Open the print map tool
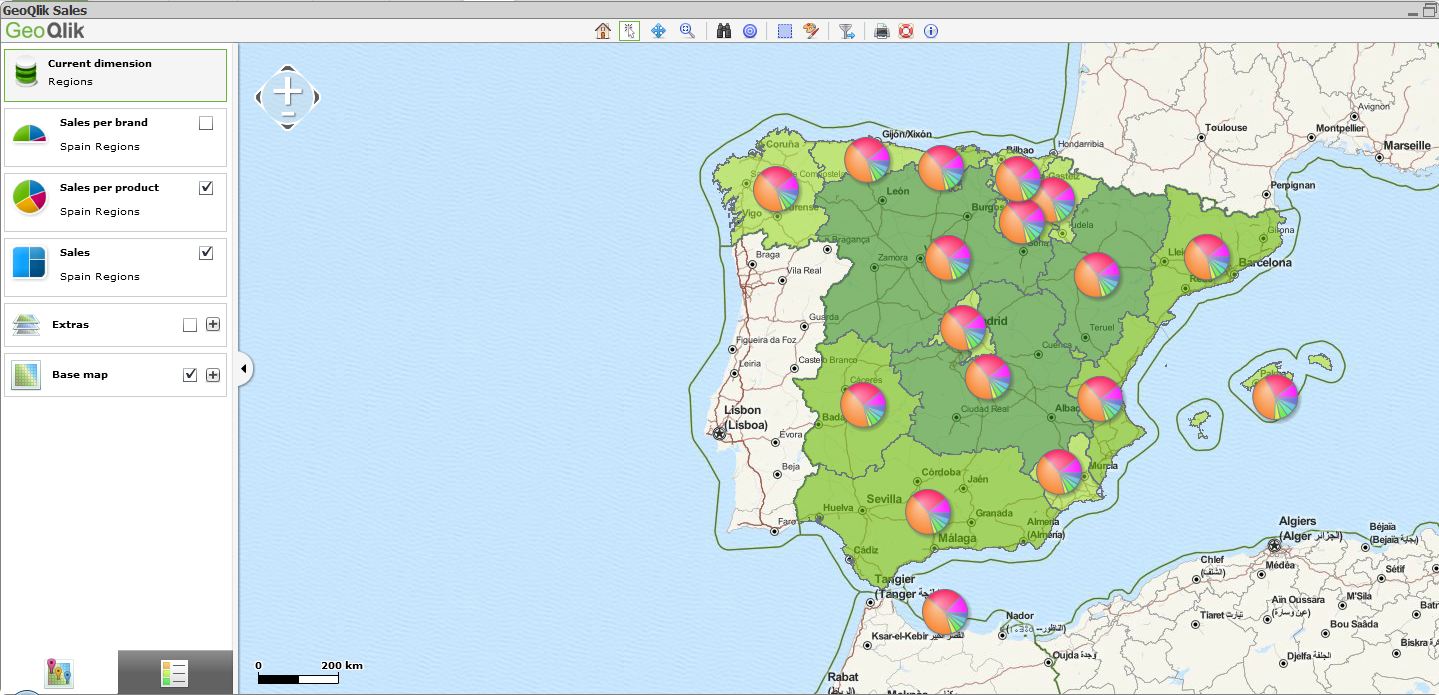The image size is (1439, 695). (x=880, y=31)
